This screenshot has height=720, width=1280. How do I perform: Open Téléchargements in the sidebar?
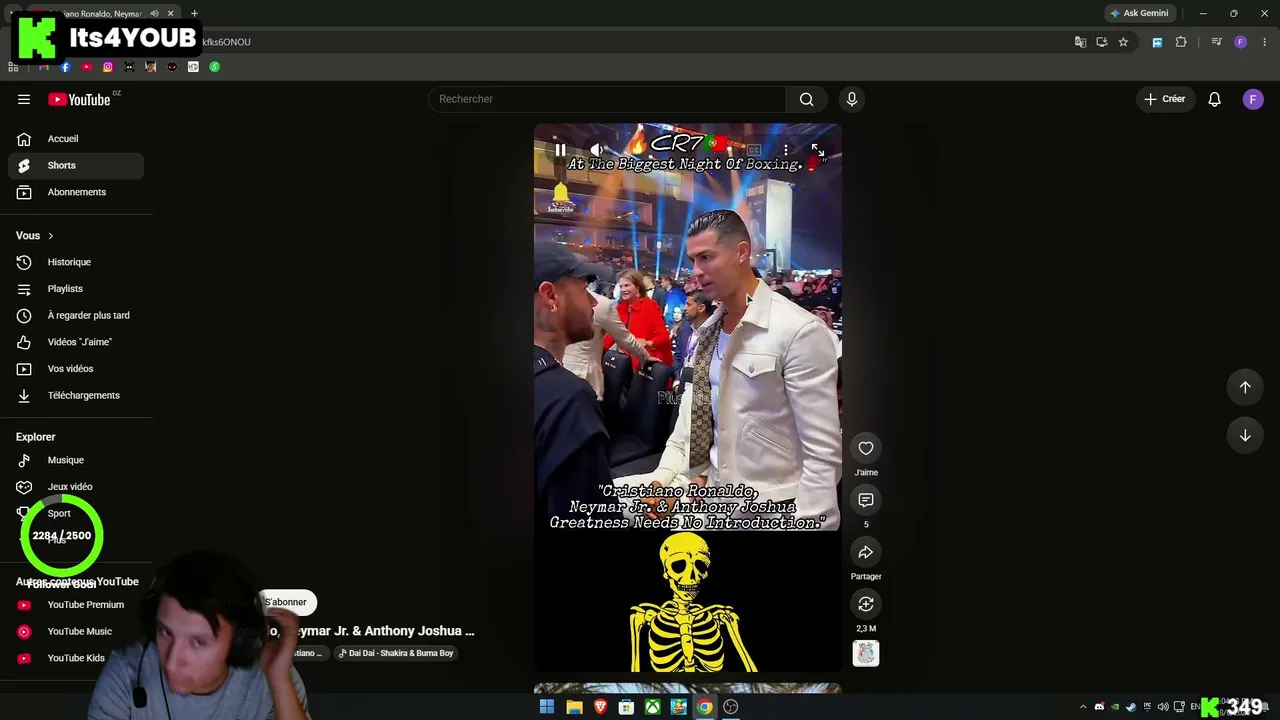point(75,395)
